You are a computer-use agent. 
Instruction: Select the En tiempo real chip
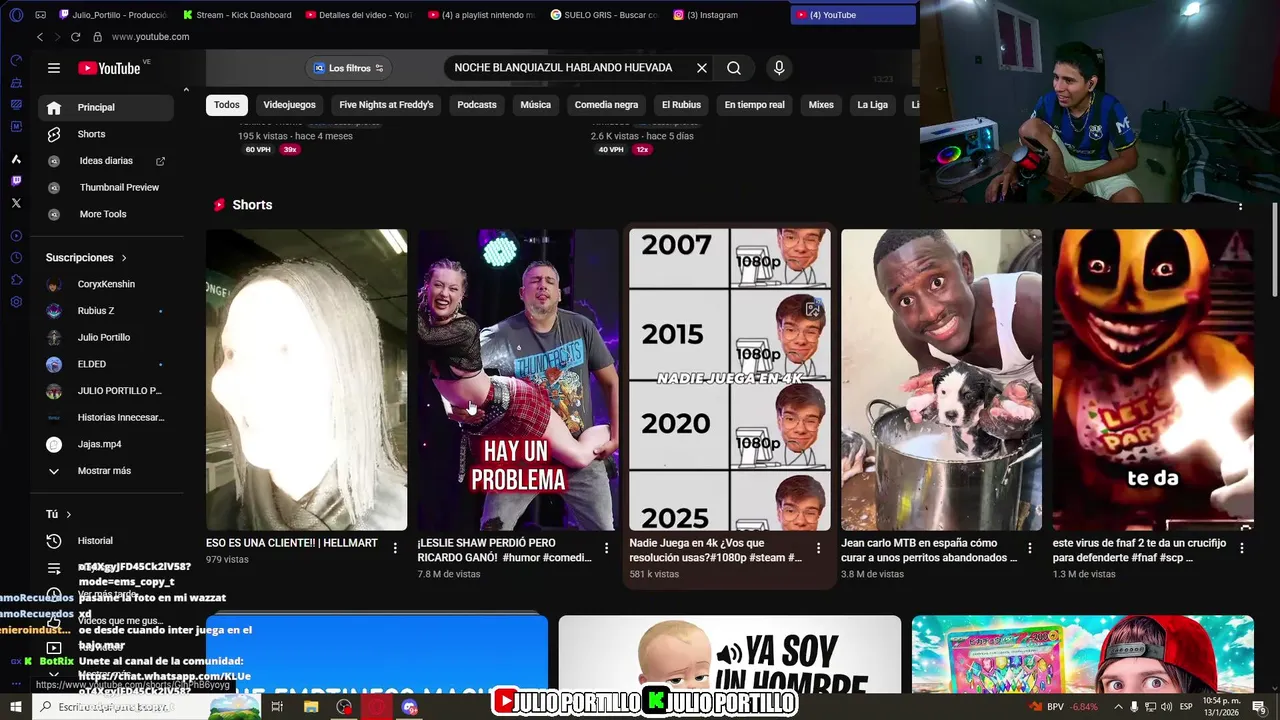(754, 105)
